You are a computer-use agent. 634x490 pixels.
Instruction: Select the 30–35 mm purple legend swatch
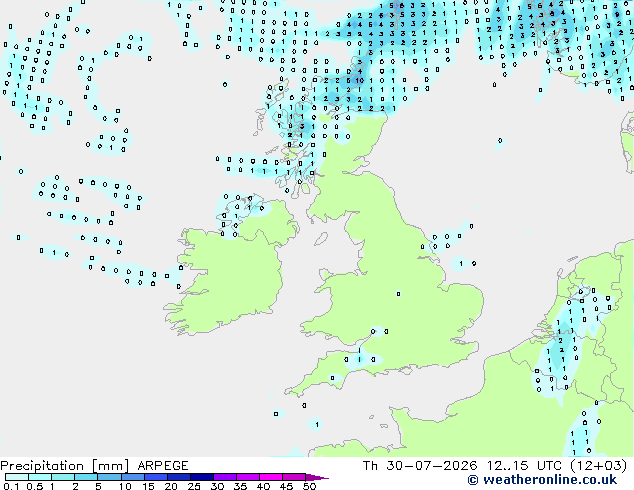tap(225, 477)
